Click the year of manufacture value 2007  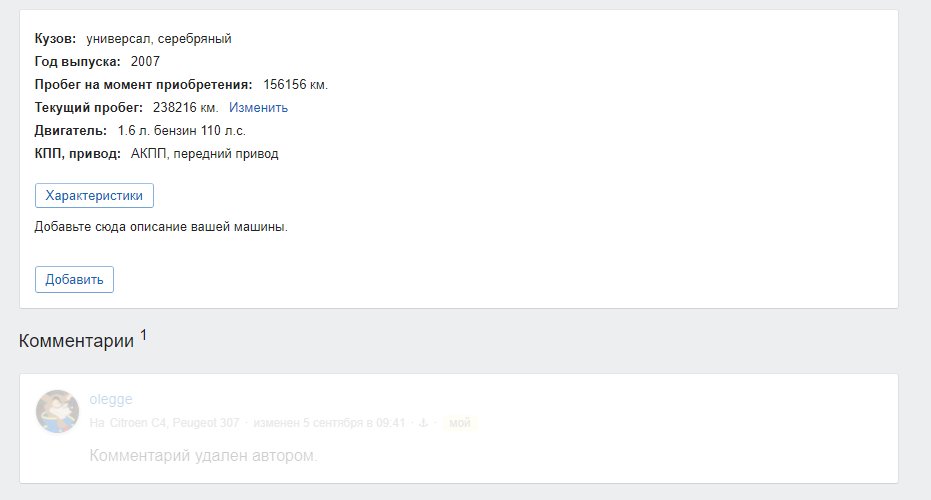click(x=145, y=61)
